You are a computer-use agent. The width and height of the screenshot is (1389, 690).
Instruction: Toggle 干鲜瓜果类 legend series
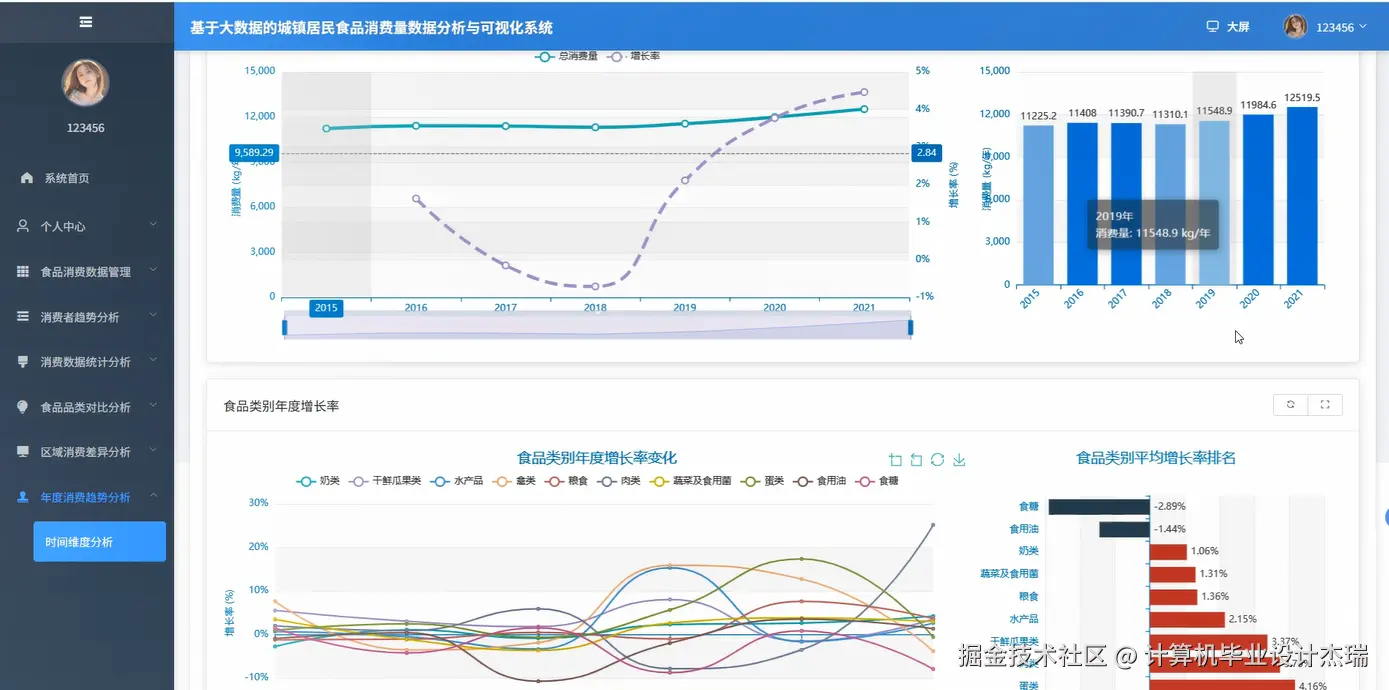tap(385, 481)
